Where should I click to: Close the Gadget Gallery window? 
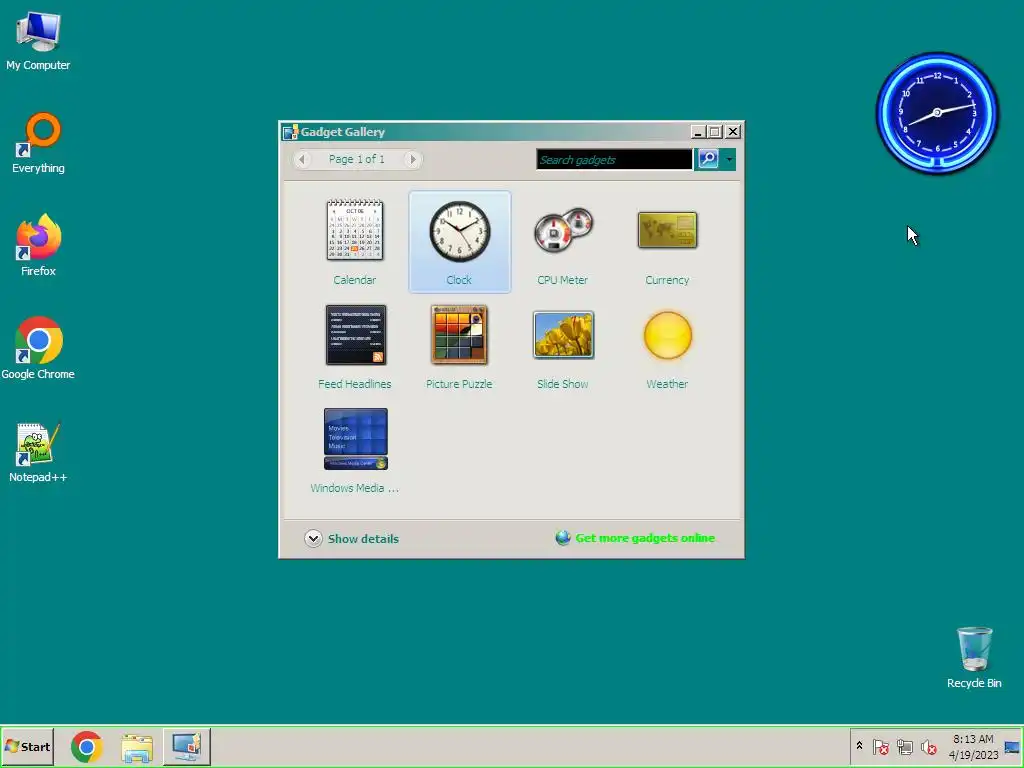click(733, 132)
